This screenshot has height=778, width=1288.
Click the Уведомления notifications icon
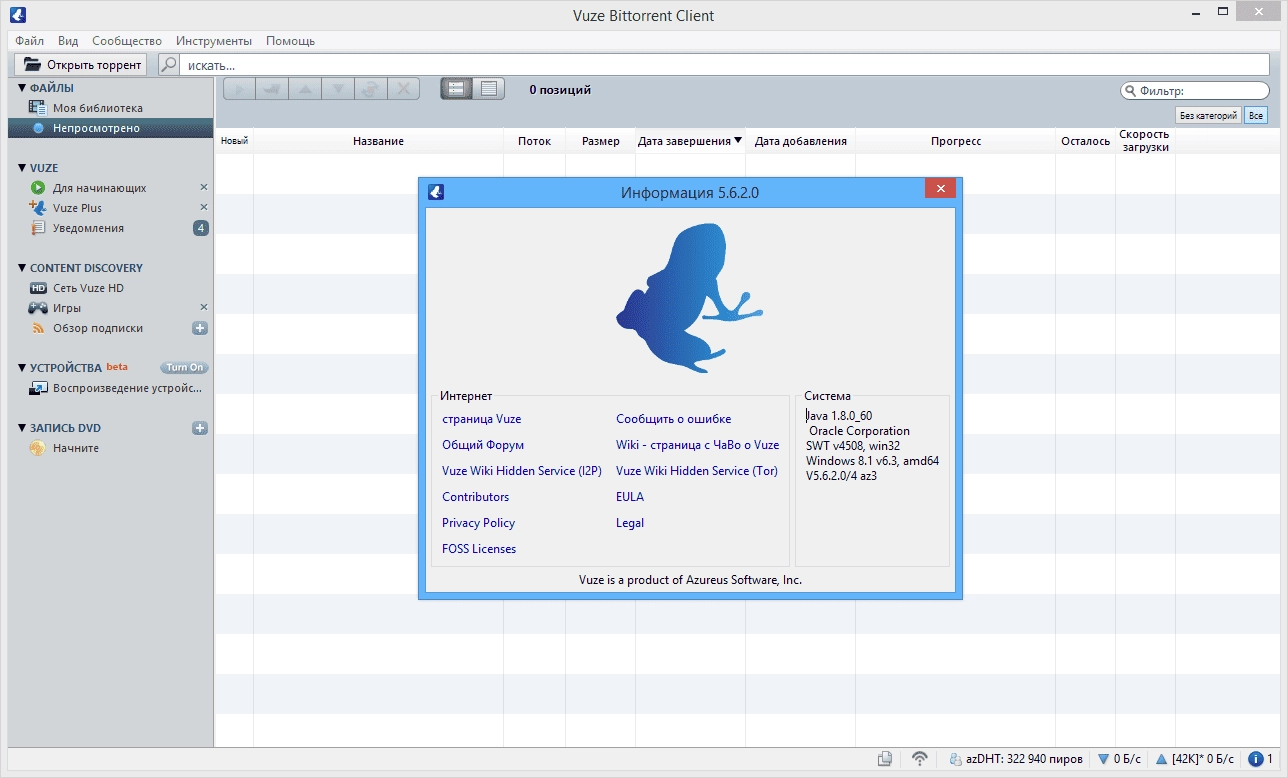tap(38, 228)
